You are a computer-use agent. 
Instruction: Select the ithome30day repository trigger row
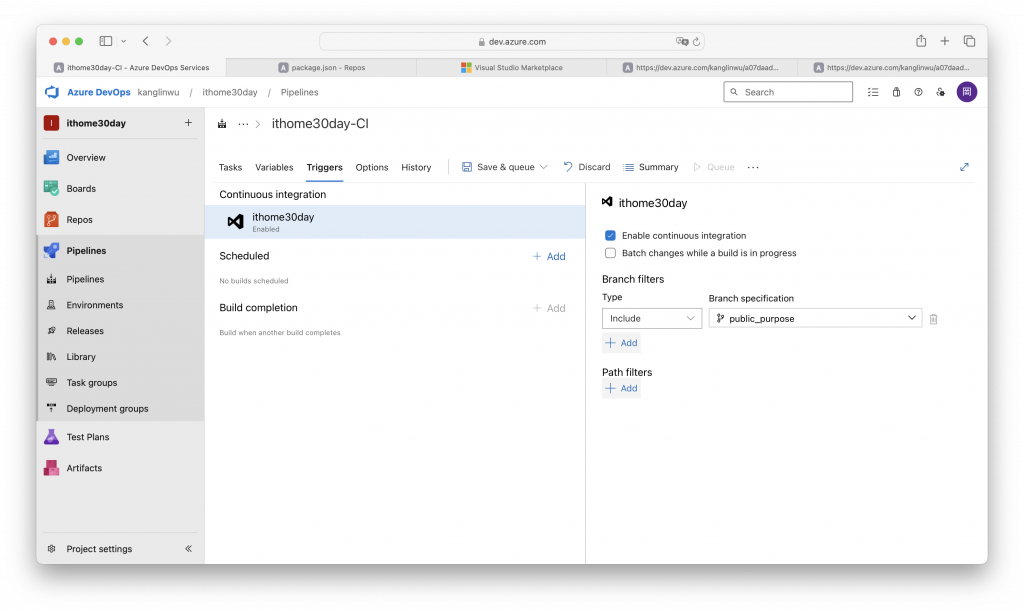[x=395, y=222]
